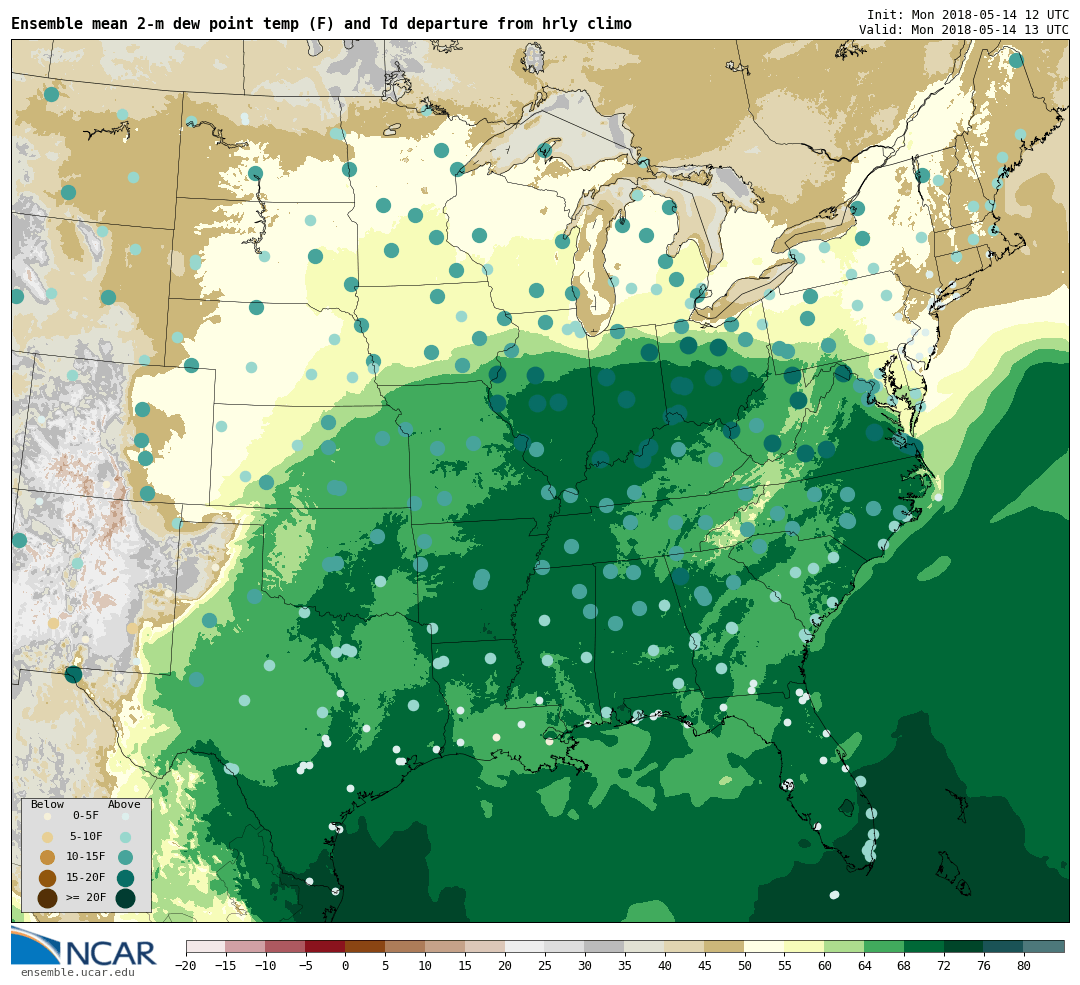Select the pale yellow segment from 55 to 60
Image resolution: width=1080 pixels, height=985 pixels.
pyautogui.click(x=805, y=946)
